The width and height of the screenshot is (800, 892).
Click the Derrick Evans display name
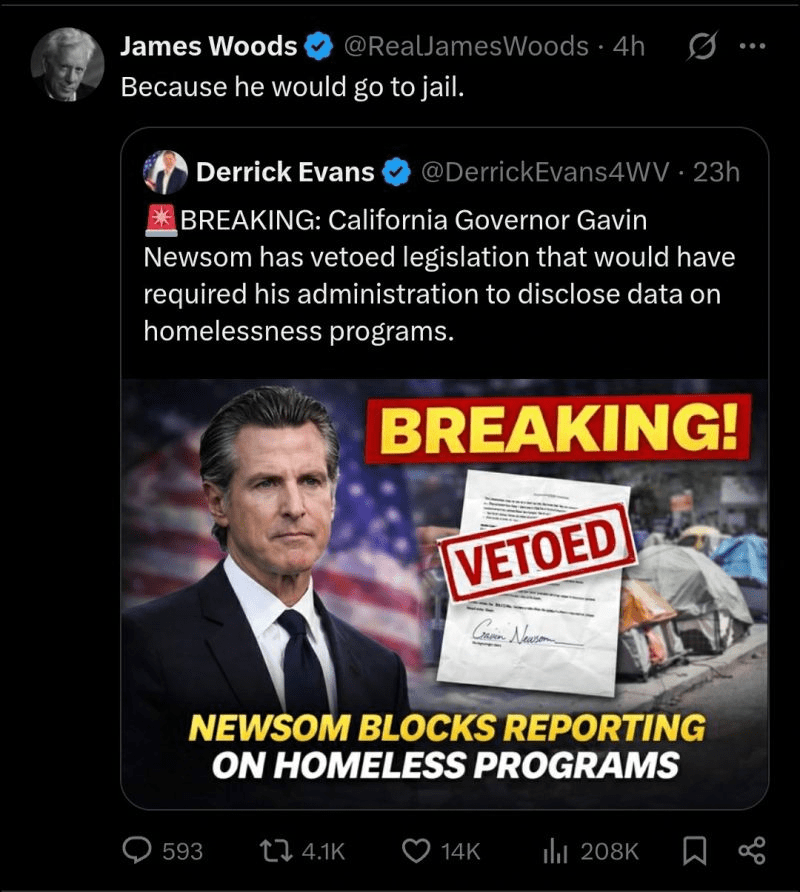(x=285, y=173)
